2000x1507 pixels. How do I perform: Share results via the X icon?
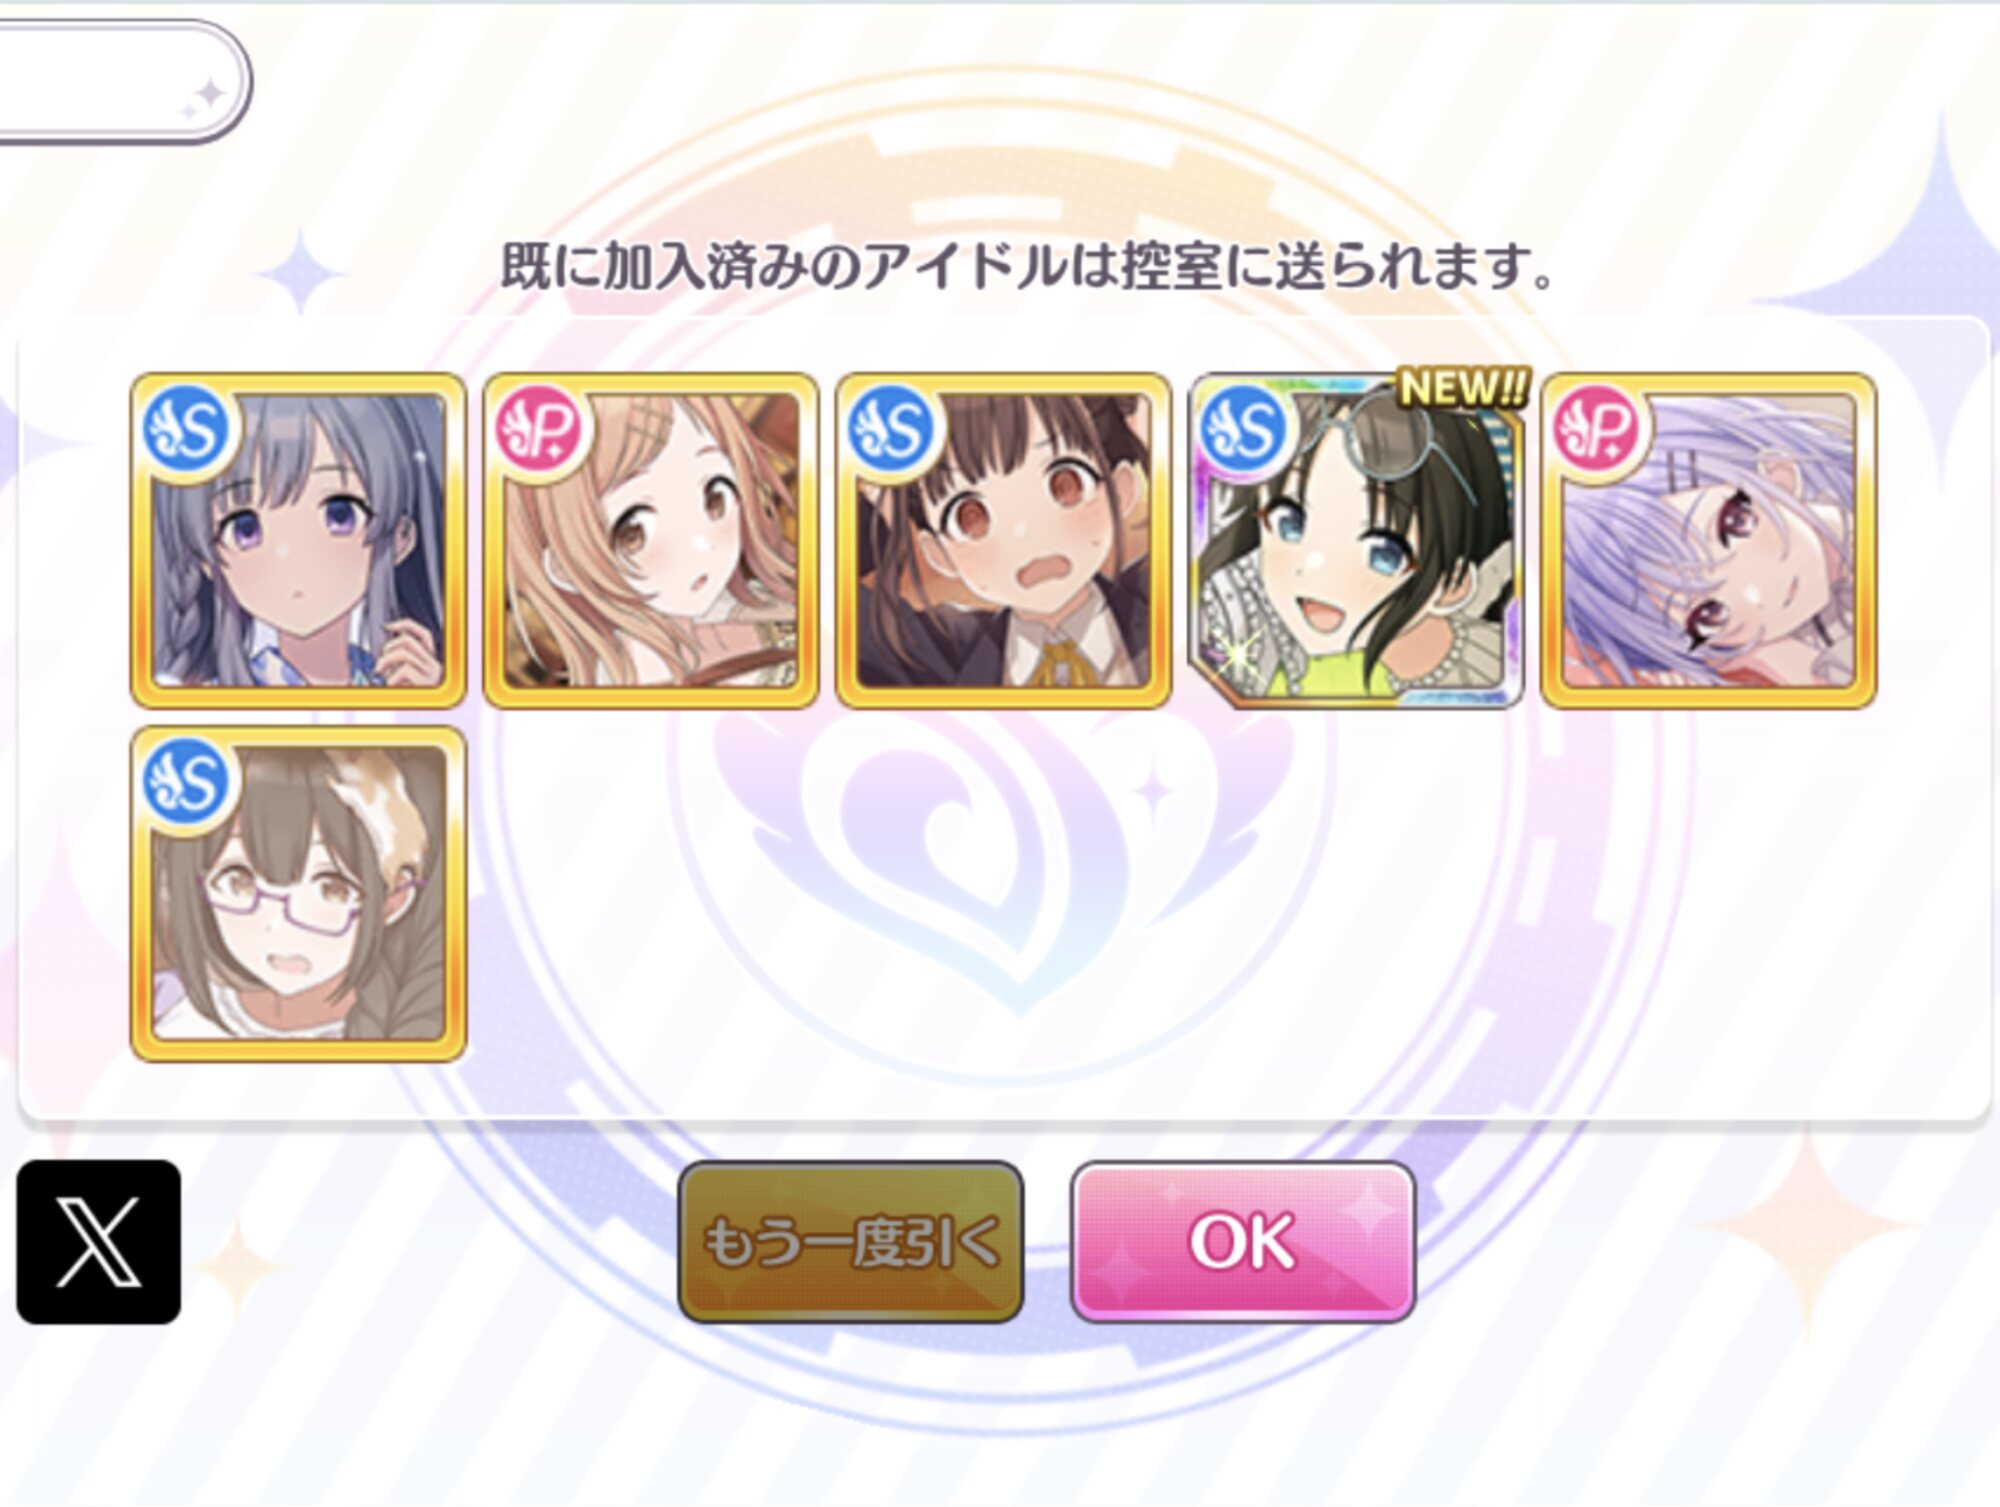(x=99, y=1242)
